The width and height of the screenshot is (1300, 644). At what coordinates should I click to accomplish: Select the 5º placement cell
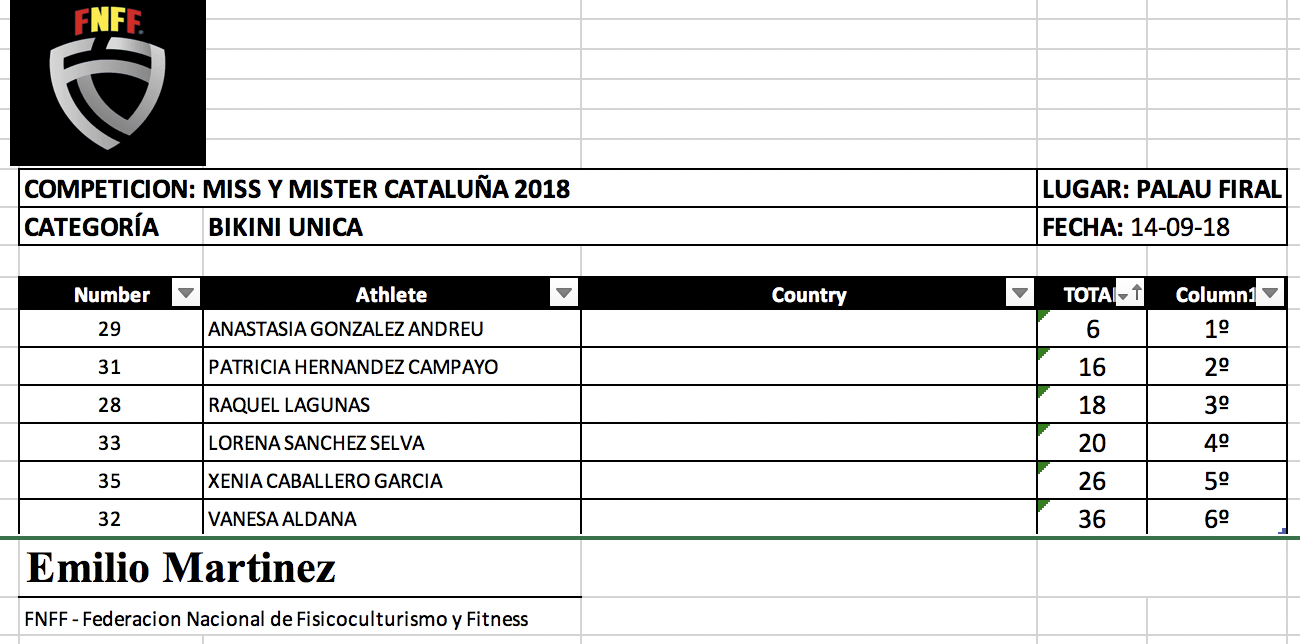pos(1216,481)
